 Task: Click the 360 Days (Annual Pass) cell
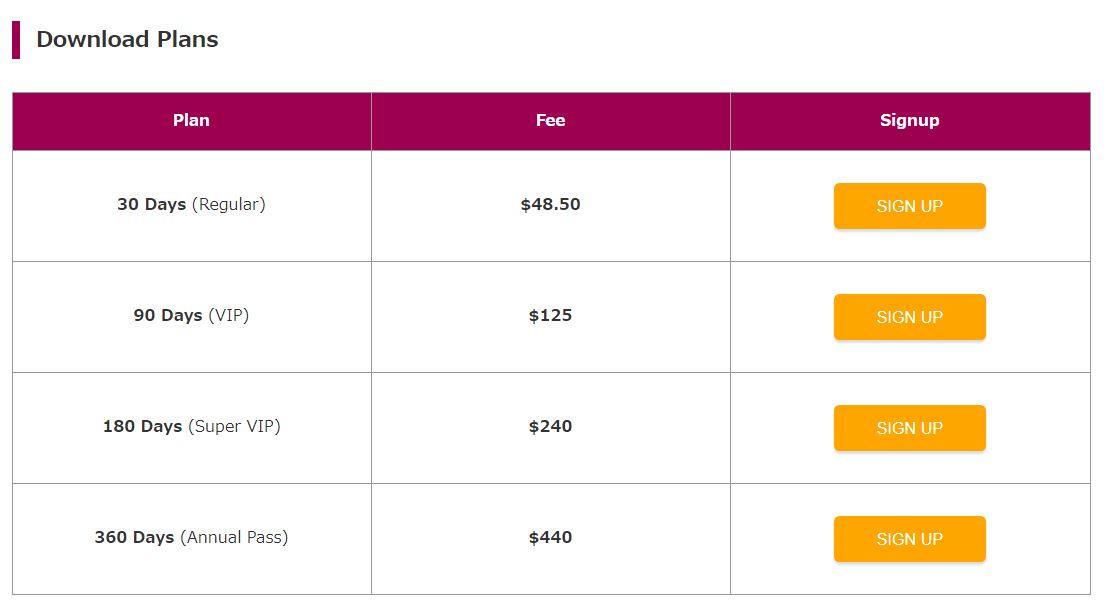tap(191, 537)
